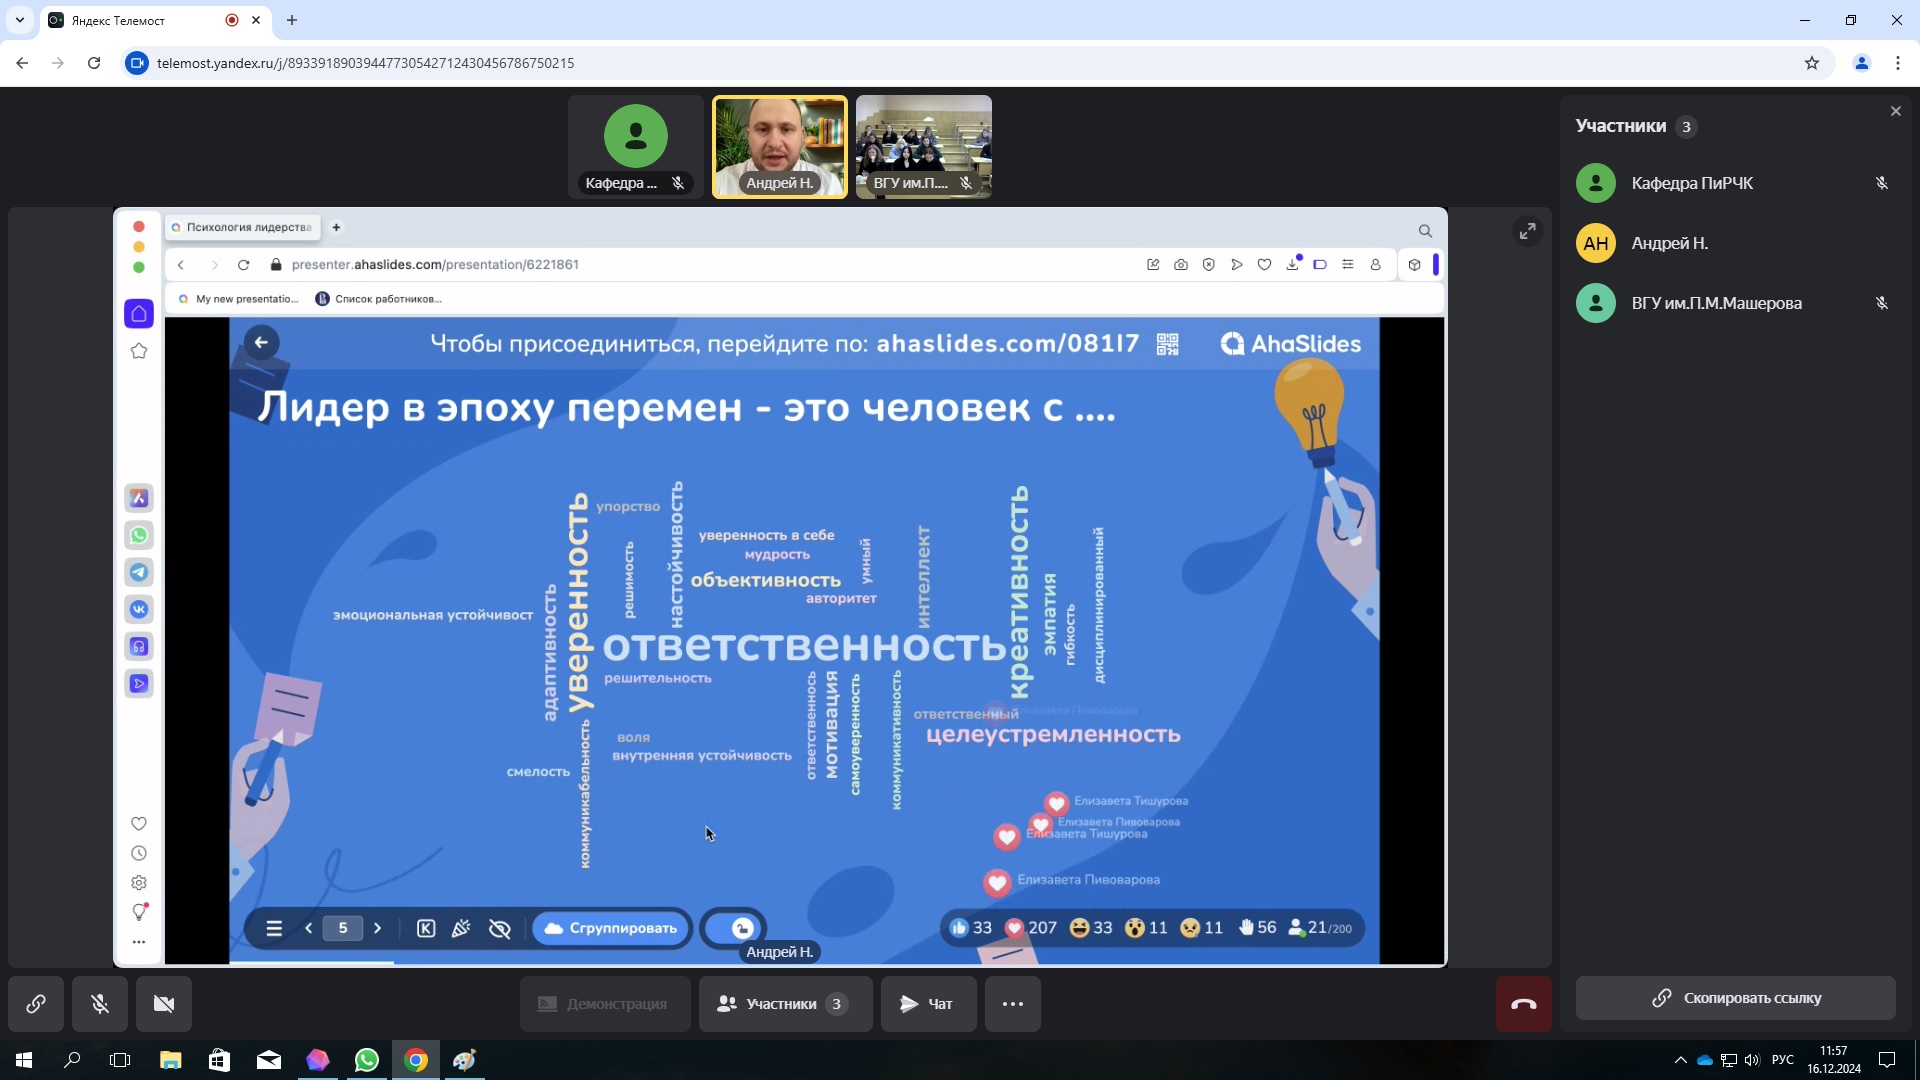Click the red hang up call button

(x=1523, y=1004)
